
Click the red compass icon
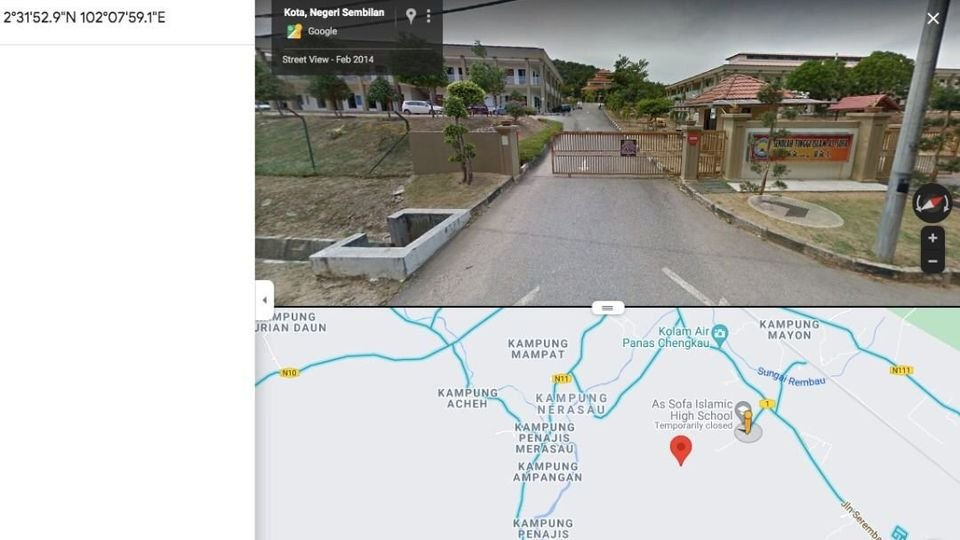pos(932,203)
